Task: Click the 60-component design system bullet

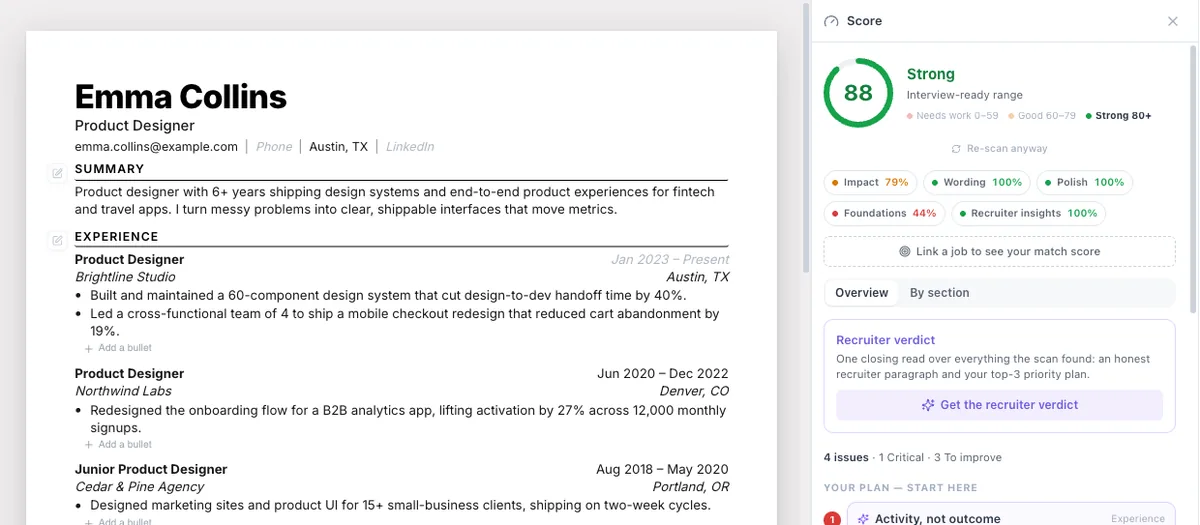Action: (x=388, y=296)
